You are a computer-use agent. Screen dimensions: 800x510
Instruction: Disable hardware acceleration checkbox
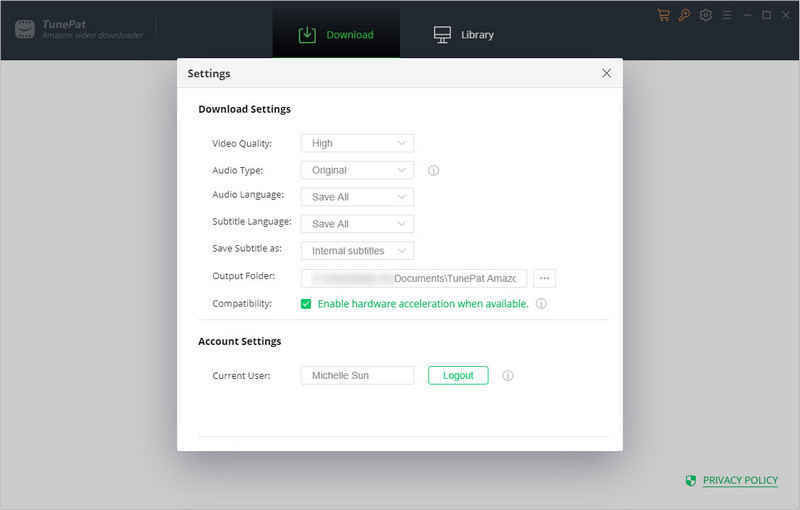(306, 304)
